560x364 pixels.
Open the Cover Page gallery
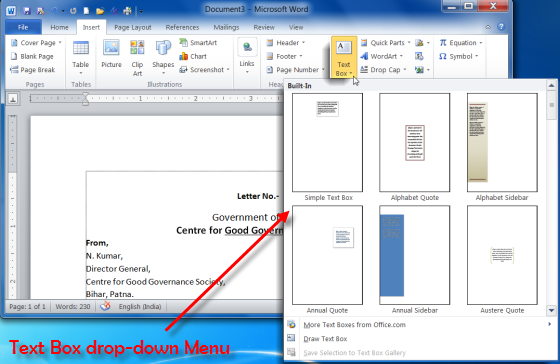pos(36,43)
